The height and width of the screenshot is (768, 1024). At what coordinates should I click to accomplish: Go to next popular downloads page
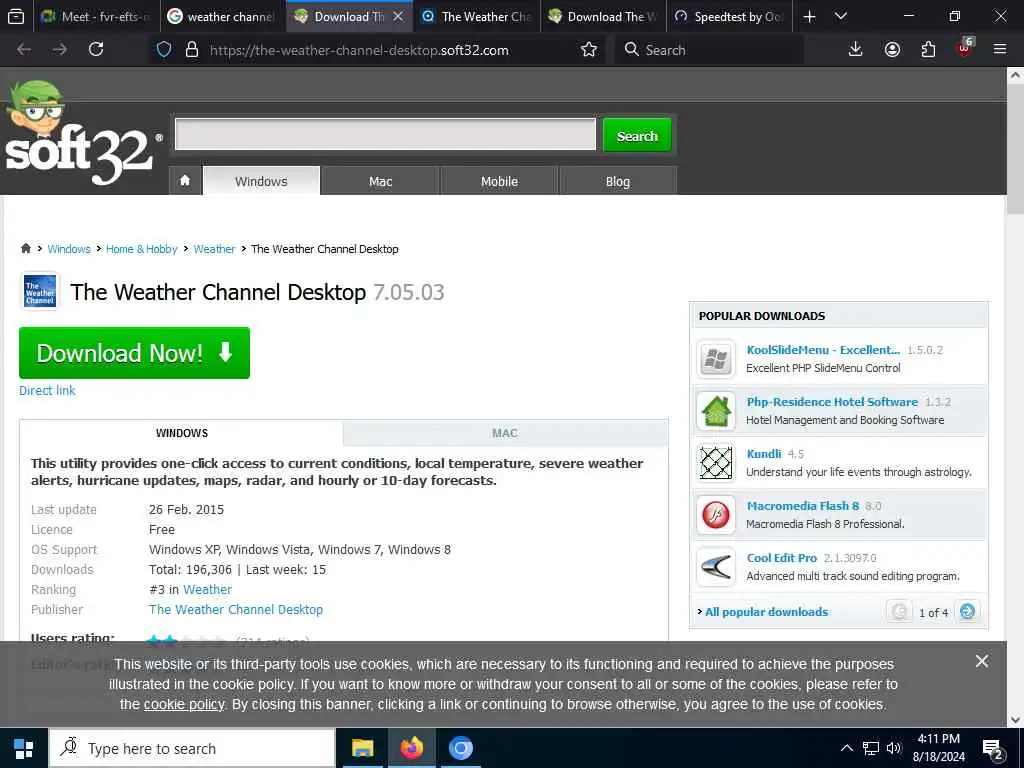pyautogui.click(x=967, y=612)
